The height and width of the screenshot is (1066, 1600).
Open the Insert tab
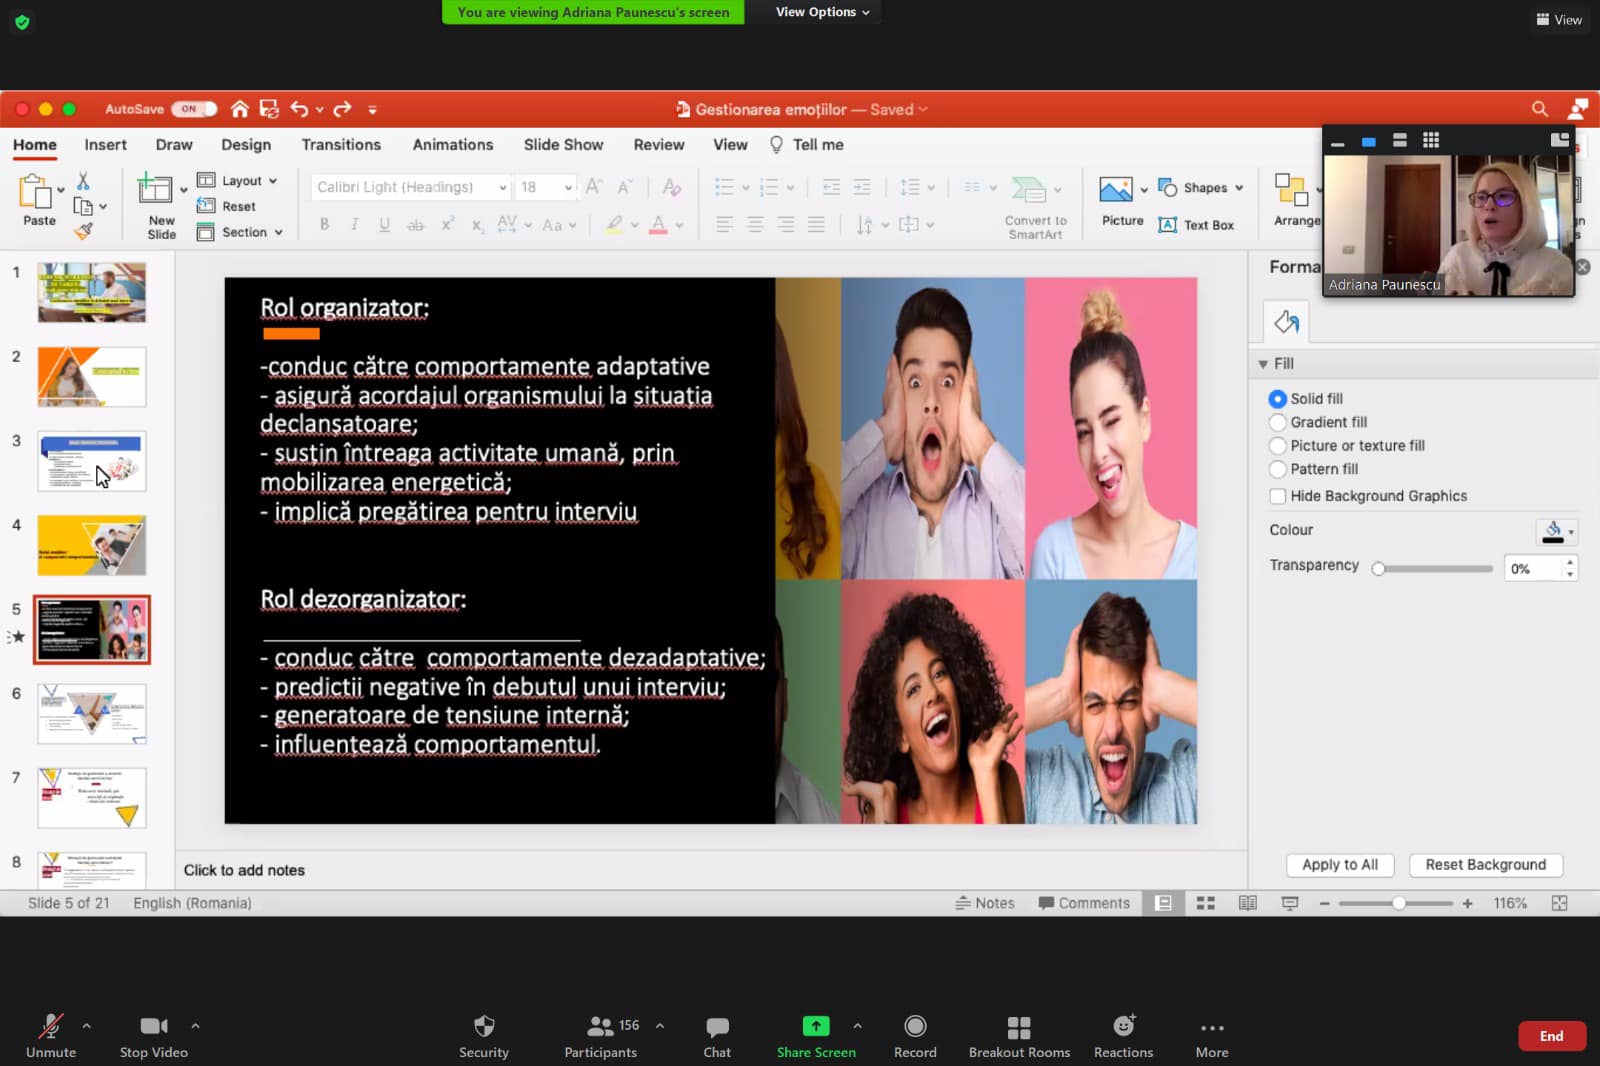pos(105,145)
